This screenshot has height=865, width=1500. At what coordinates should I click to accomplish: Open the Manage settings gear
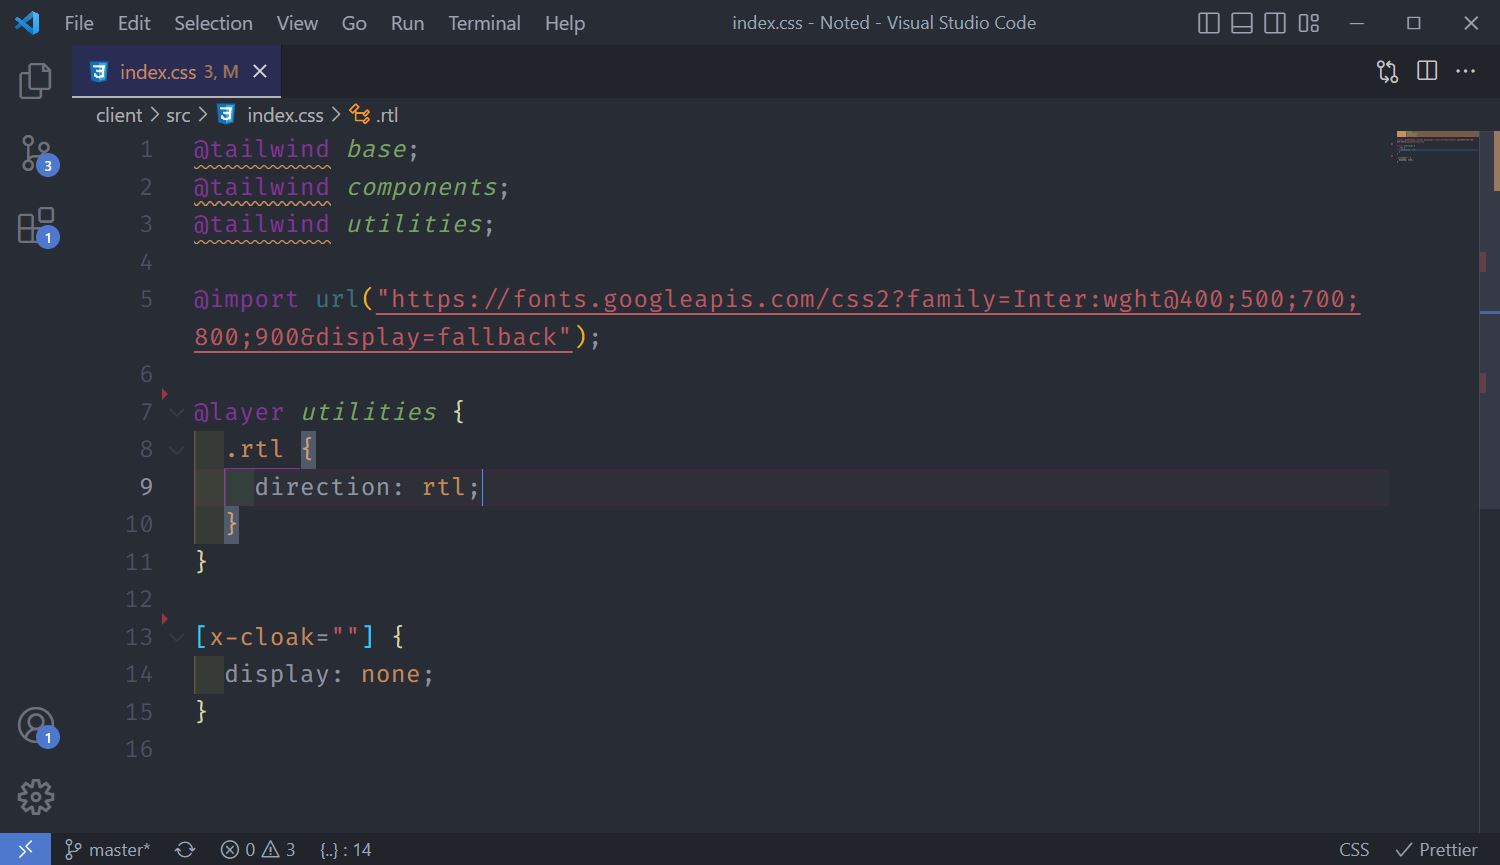pos(35,796)
